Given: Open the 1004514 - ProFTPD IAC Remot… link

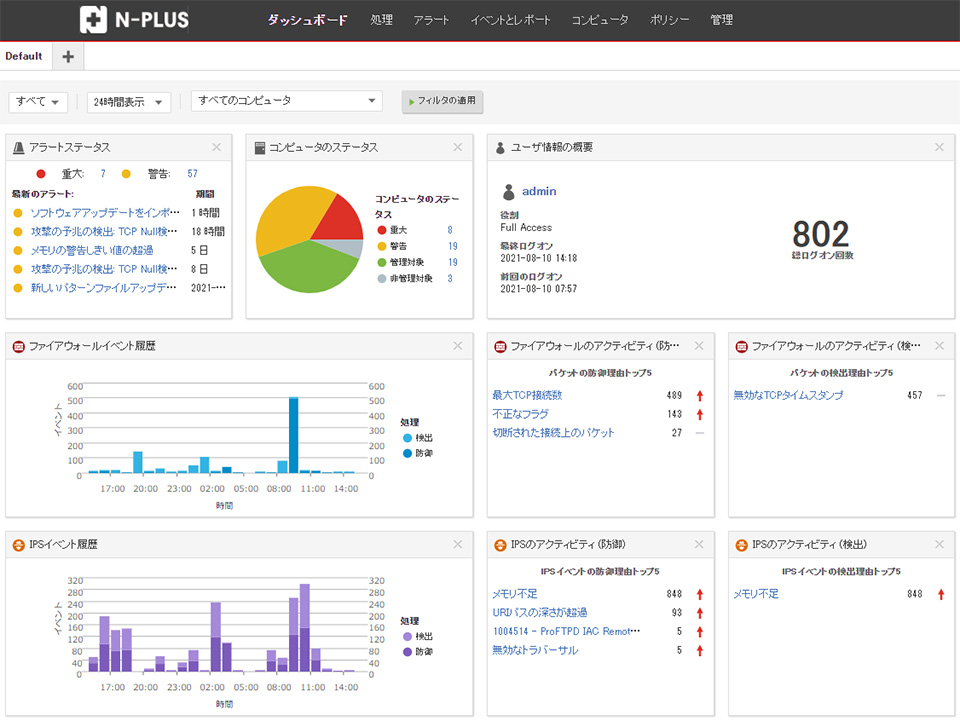Looking at the screenshot, I should point(566,632).
